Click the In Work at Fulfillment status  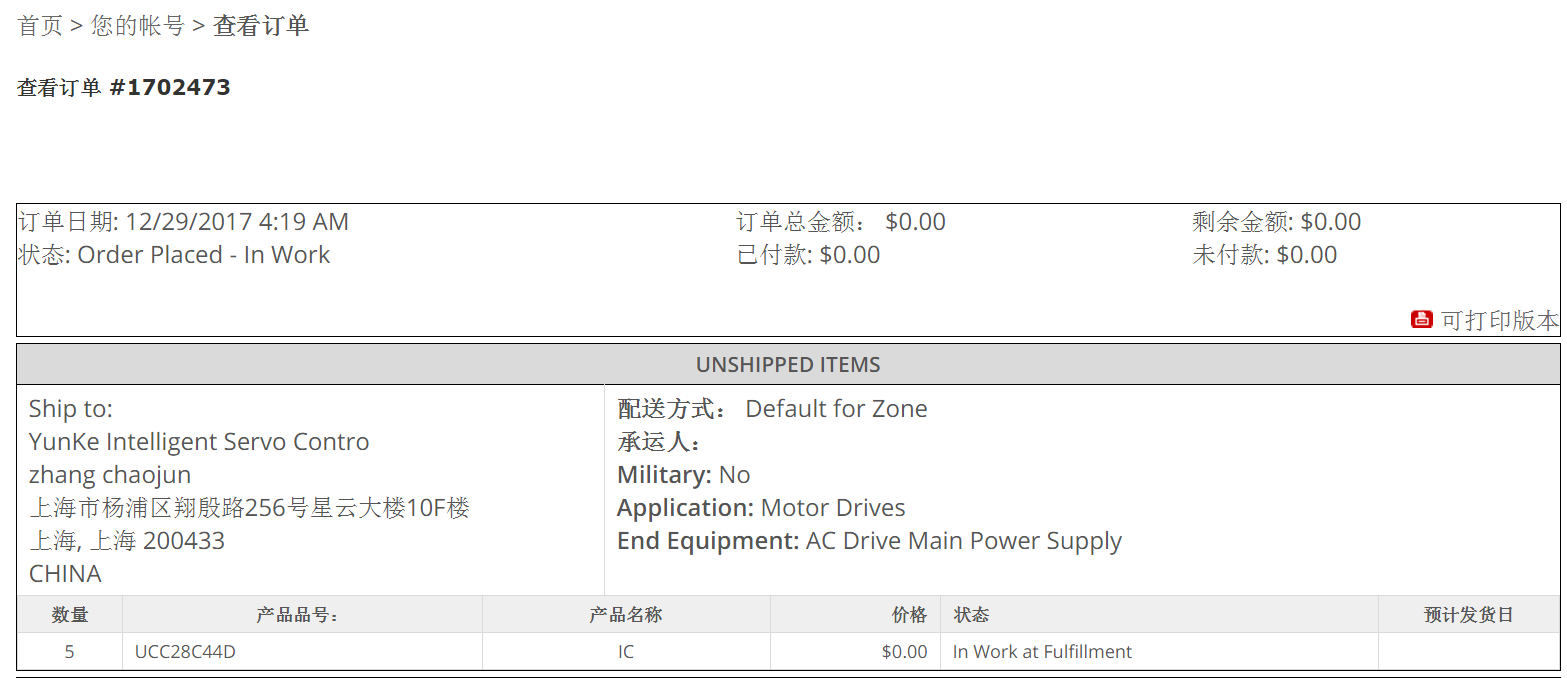coord(1042,652)
